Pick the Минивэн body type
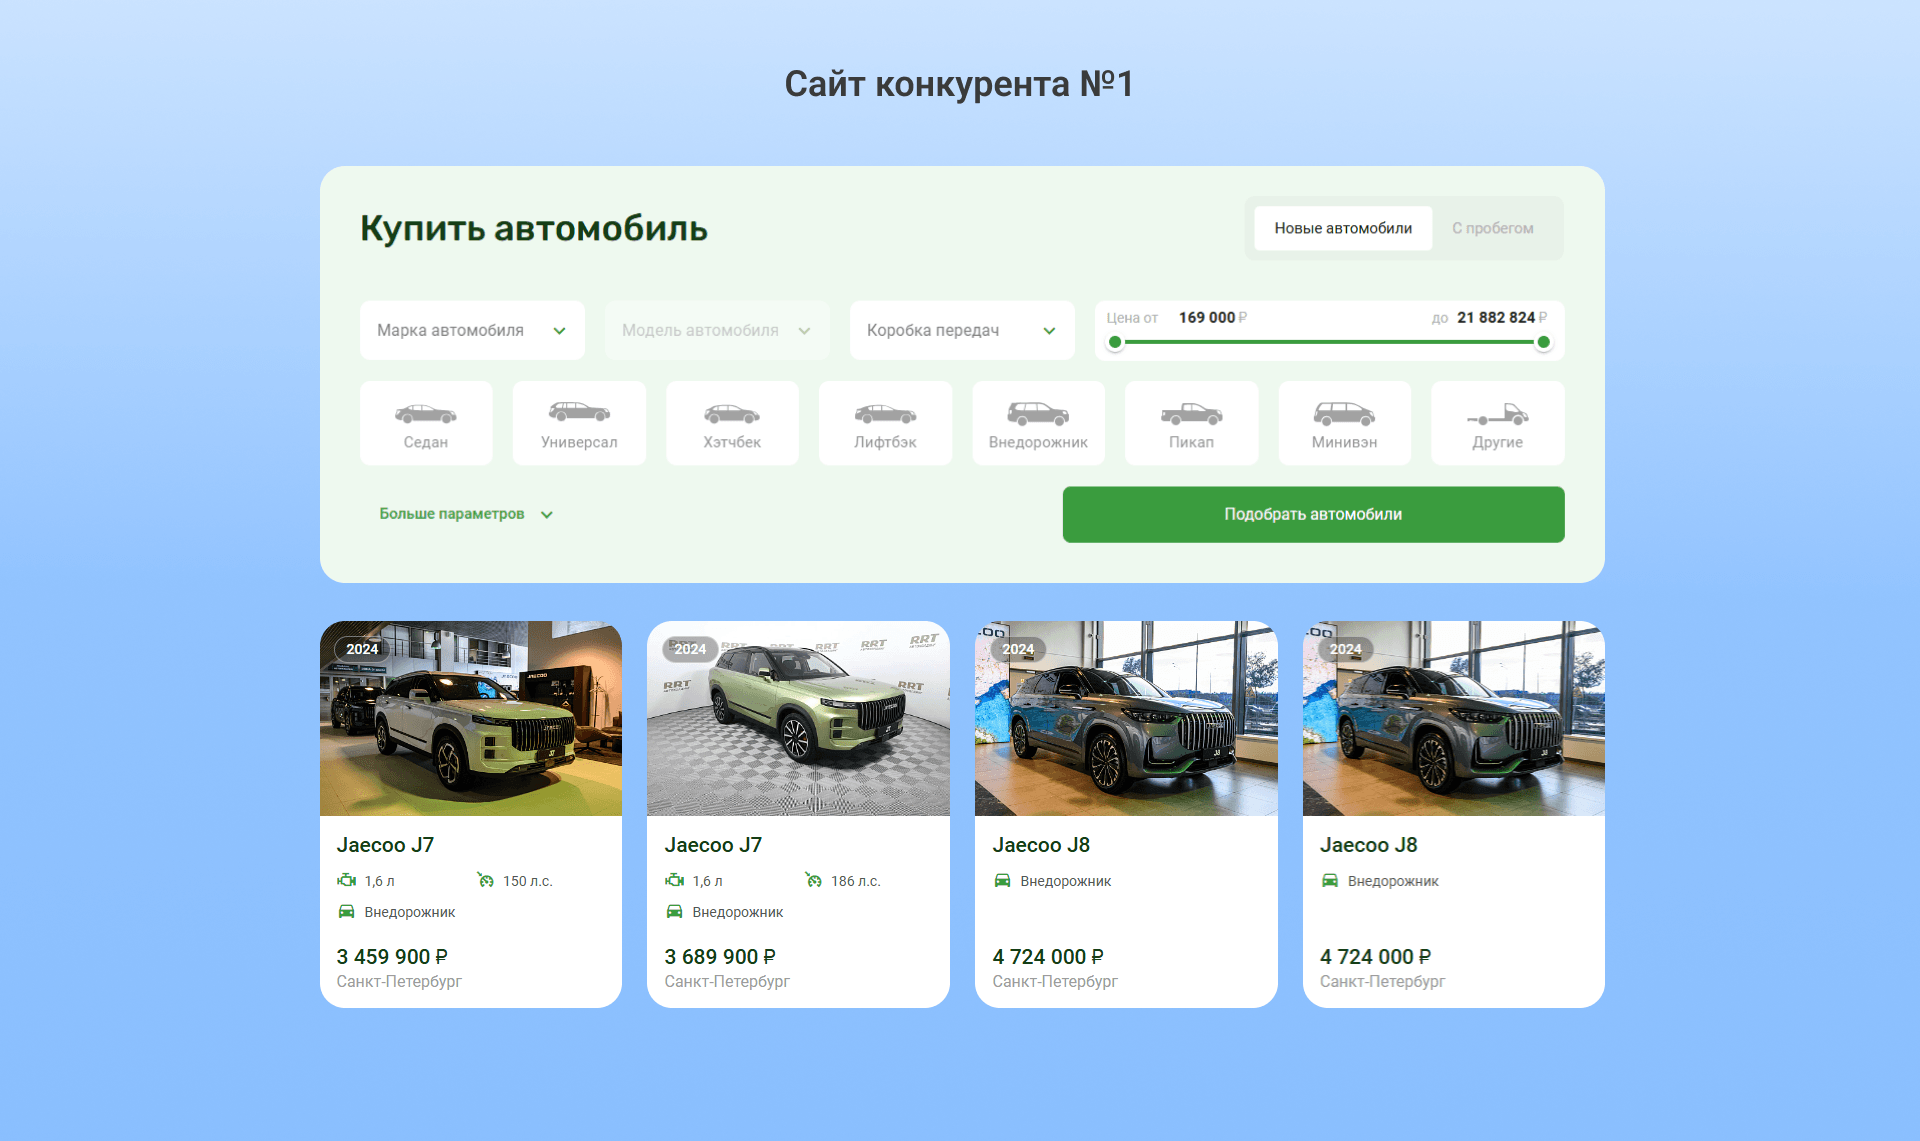This screenshot has height=1141, width=1920. click(1344, 423)
